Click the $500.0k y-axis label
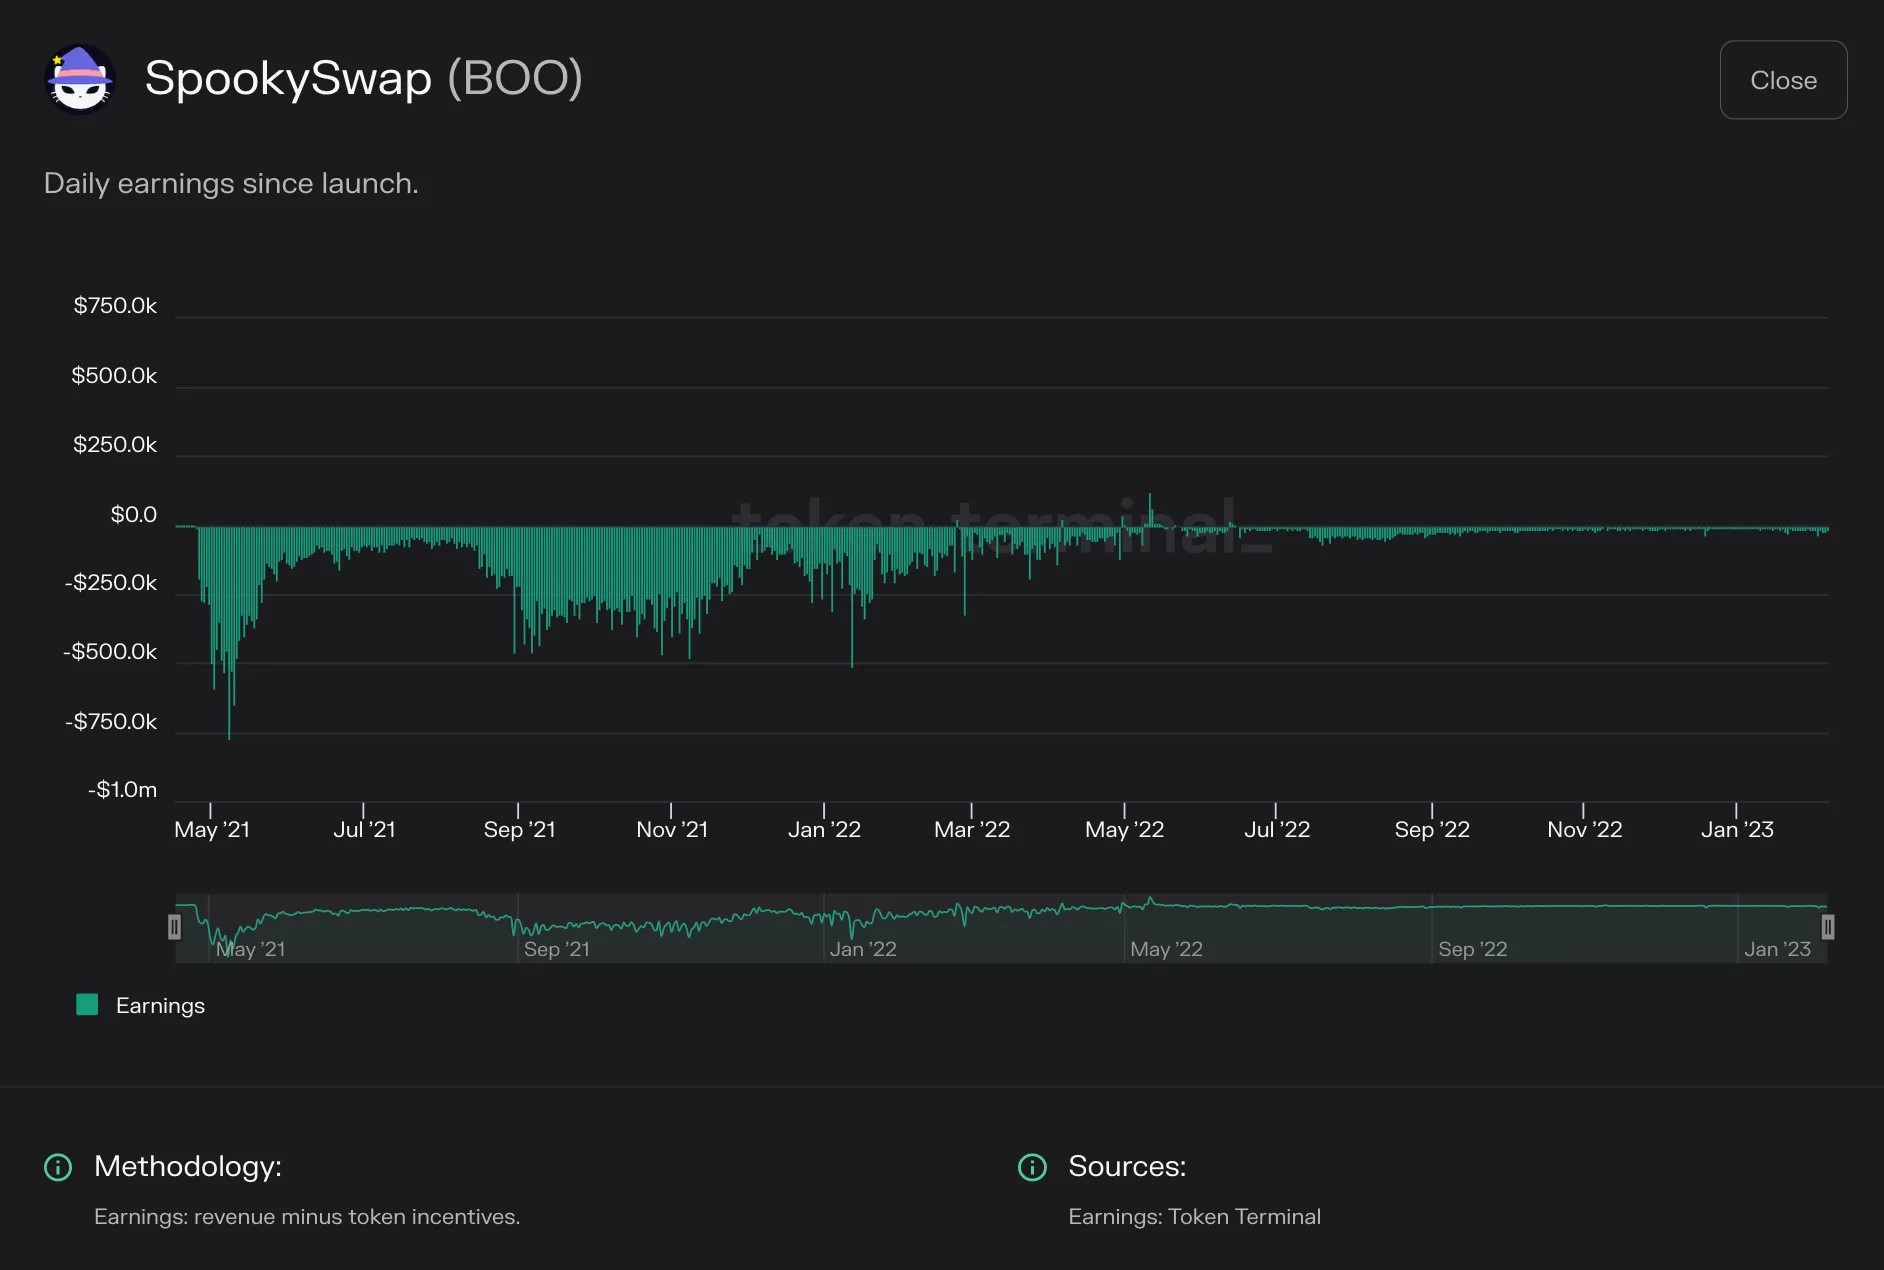1884x1270 pixels. [114, 376]
